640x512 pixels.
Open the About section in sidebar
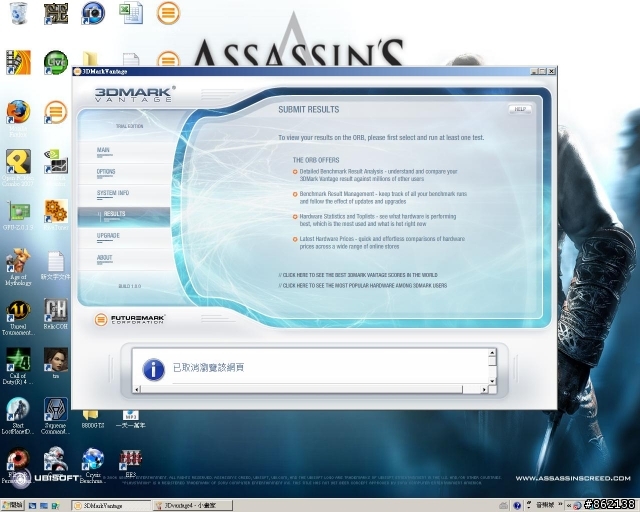(x=104, y=258)
